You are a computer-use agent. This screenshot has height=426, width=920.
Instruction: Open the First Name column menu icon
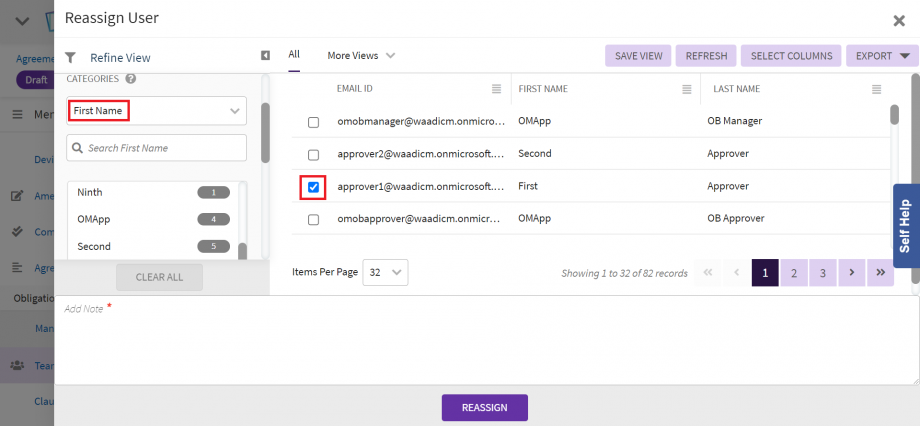tap(686, 89)
